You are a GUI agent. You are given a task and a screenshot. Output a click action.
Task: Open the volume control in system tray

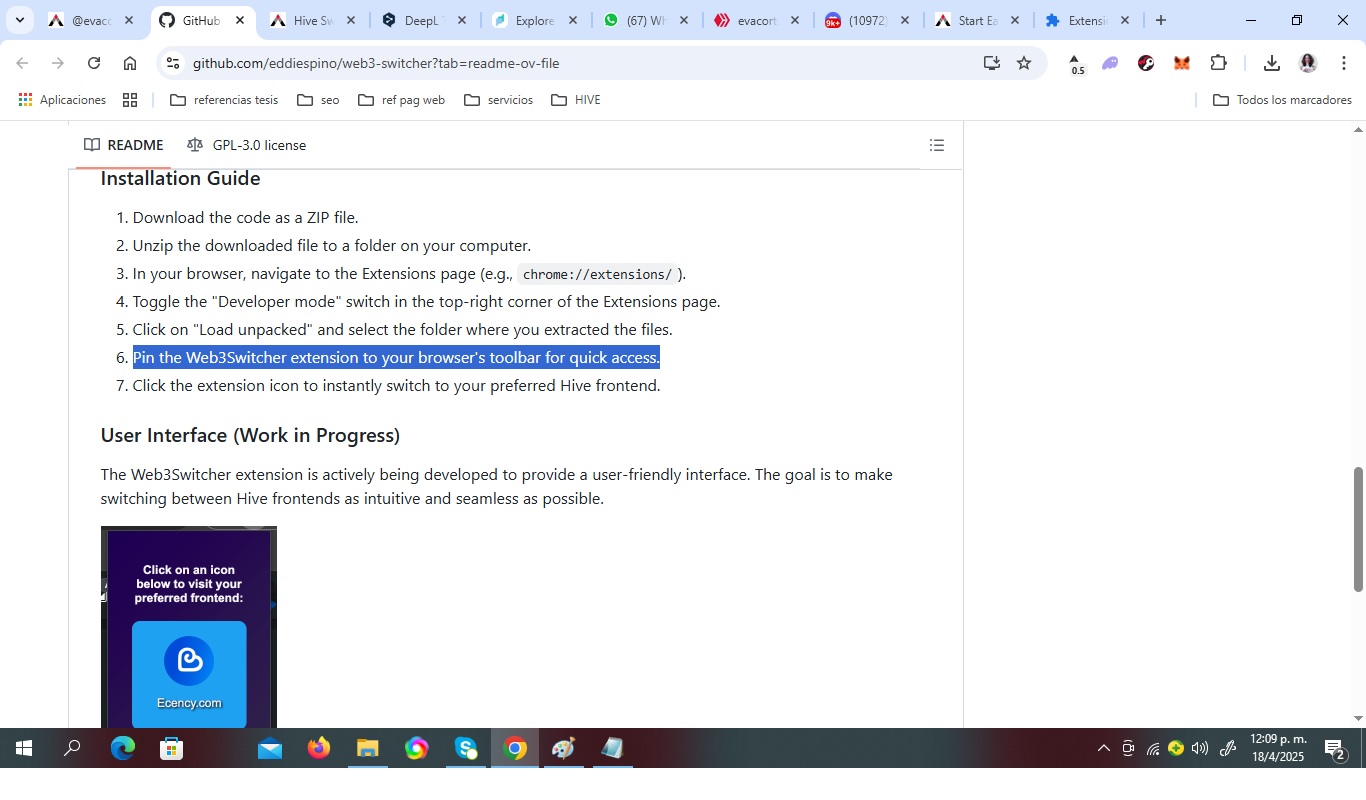click(x=1200, y=748)
